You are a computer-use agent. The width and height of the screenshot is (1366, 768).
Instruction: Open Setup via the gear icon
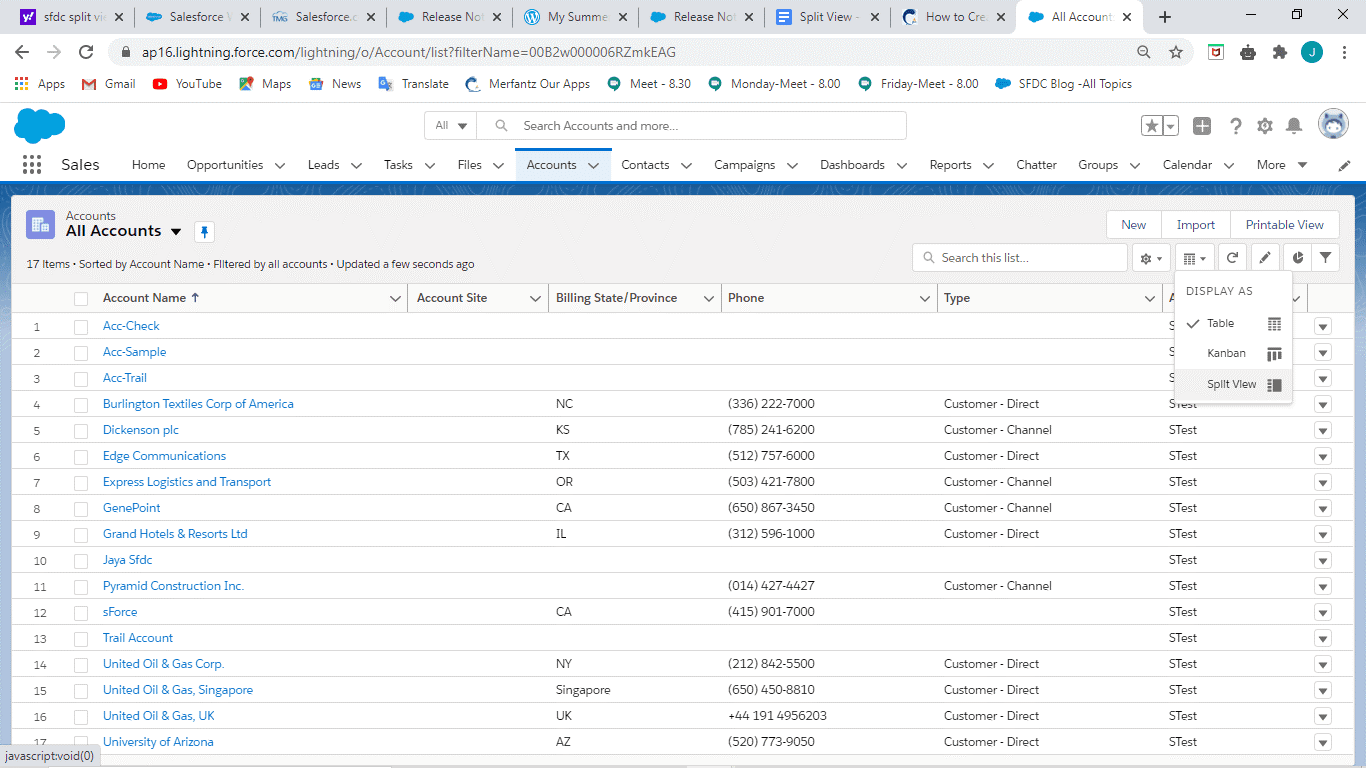click(1264, 126)
